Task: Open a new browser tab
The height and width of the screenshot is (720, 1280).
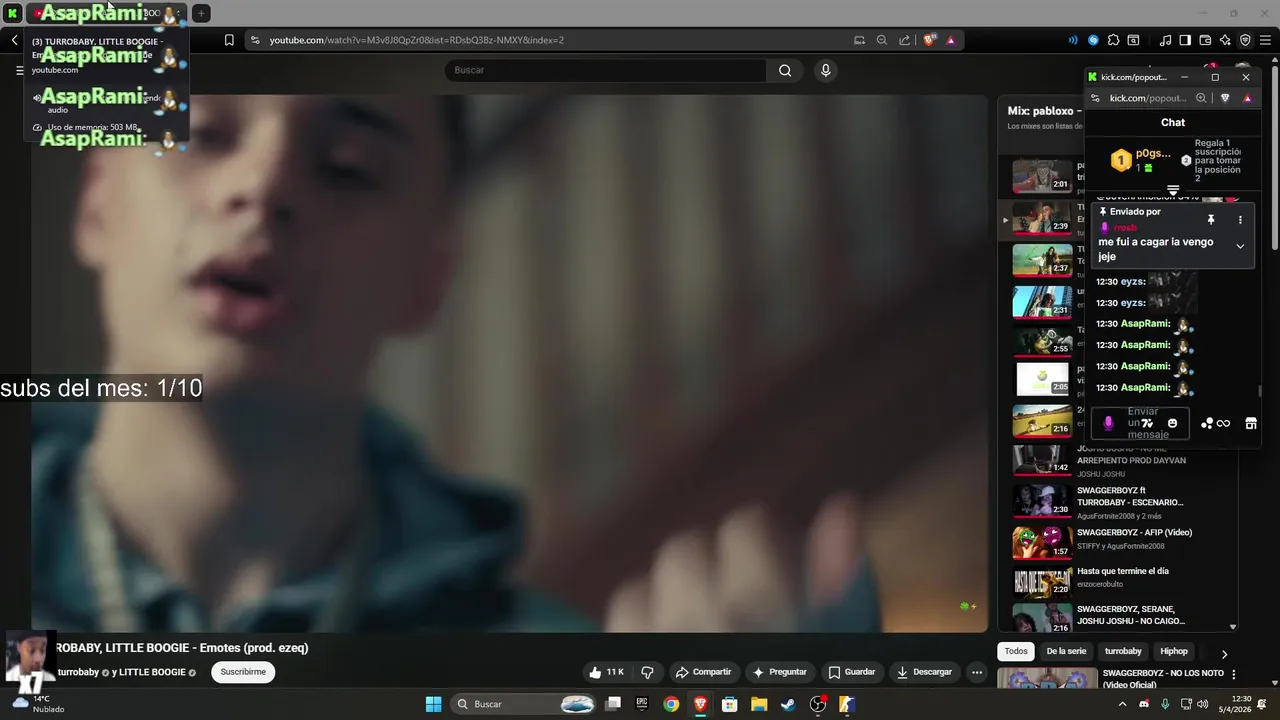Action: click(201, 13)
